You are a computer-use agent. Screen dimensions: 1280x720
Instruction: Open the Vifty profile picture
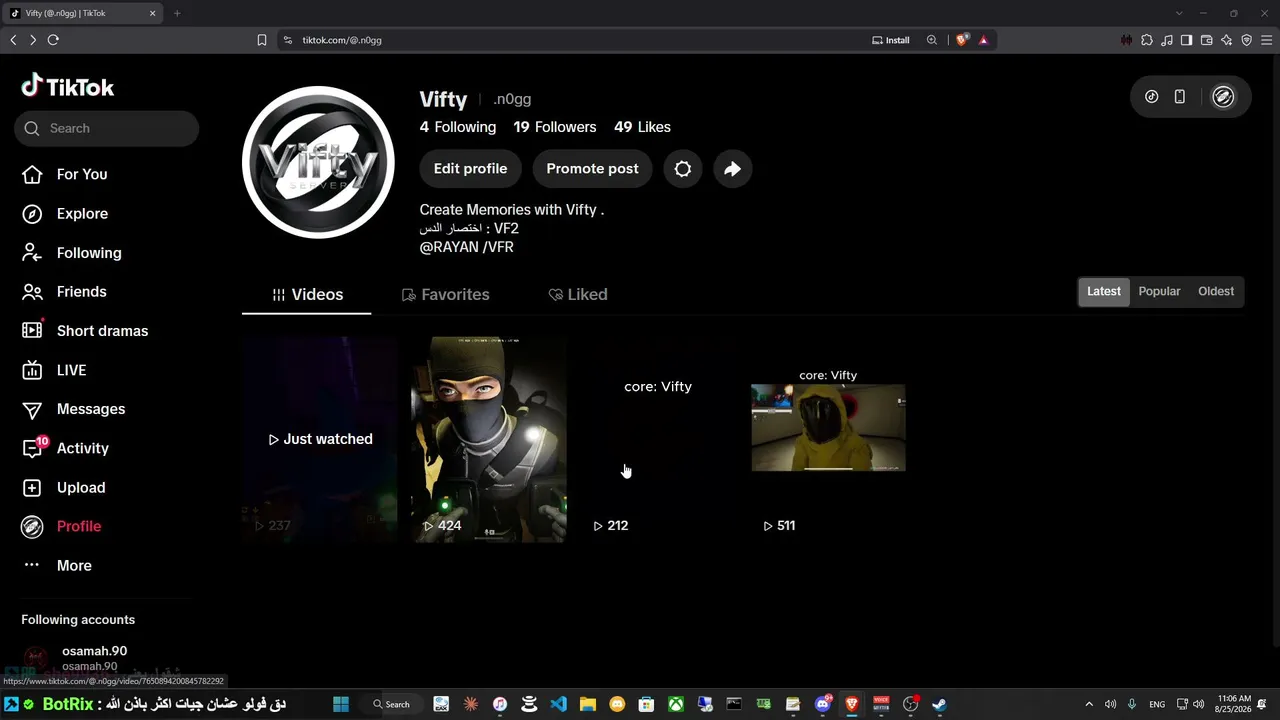pyautogui.click(x=318, y=162)
